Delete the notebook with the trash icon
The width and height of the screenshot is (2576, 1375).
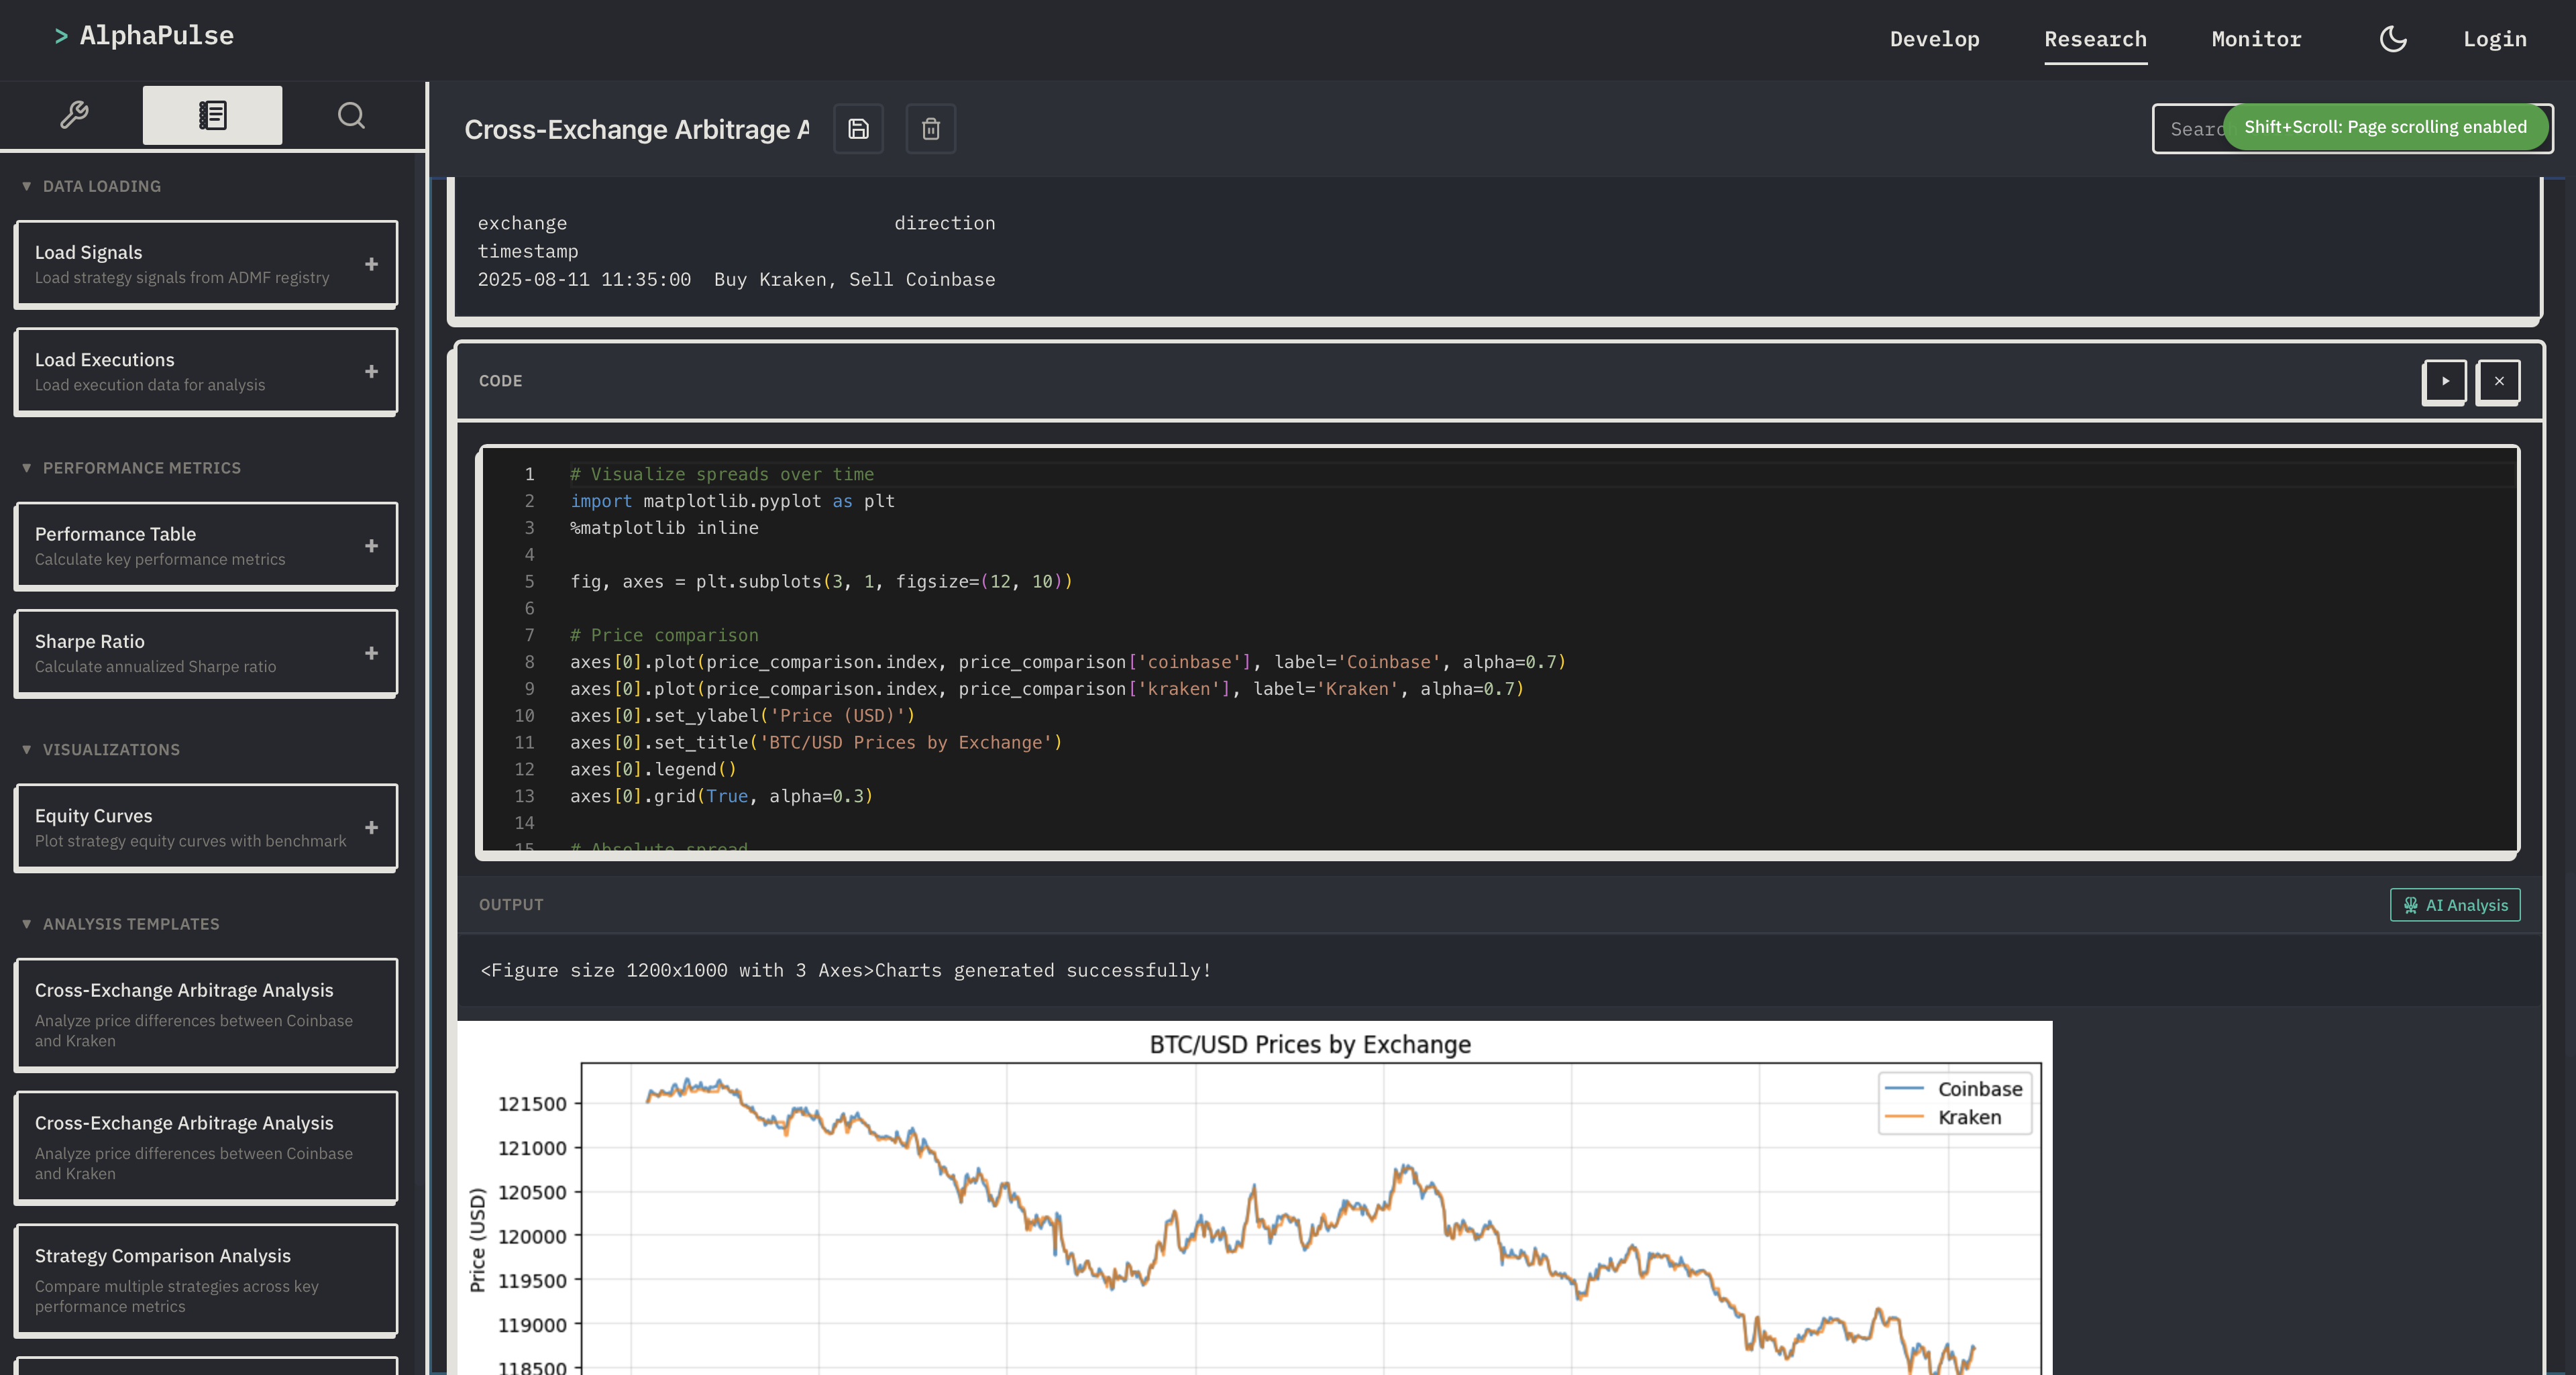(x=930, y=129)
